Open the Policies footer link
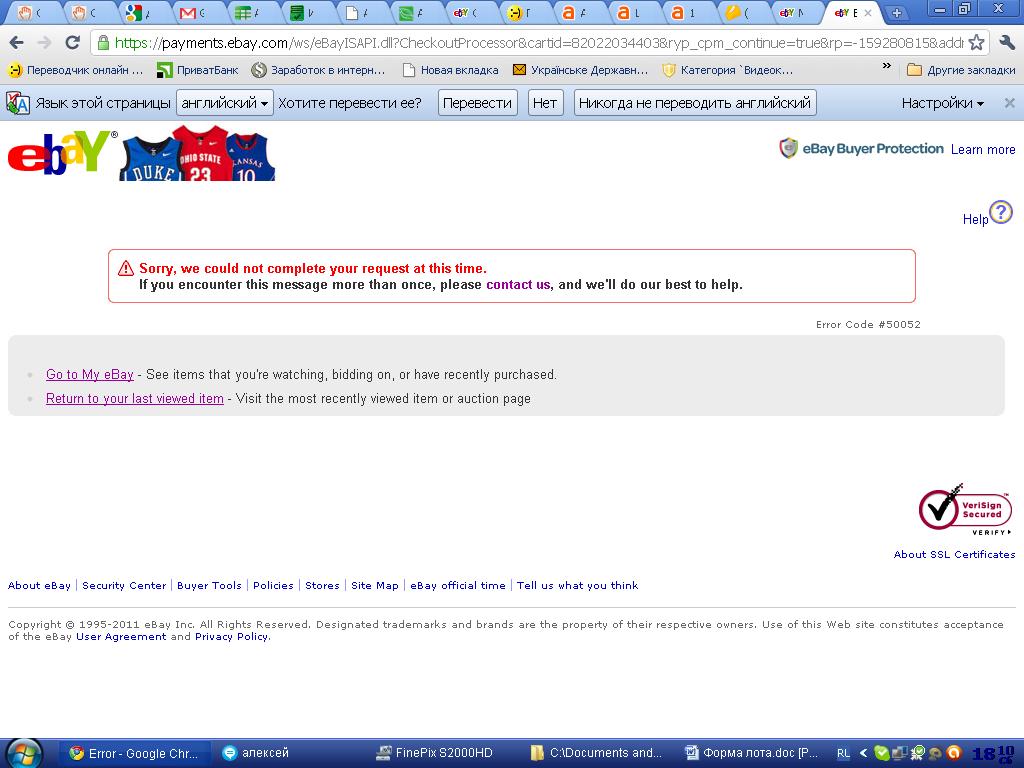The width and height of the screenshot is (1024, 768). [x=273, y=585]
